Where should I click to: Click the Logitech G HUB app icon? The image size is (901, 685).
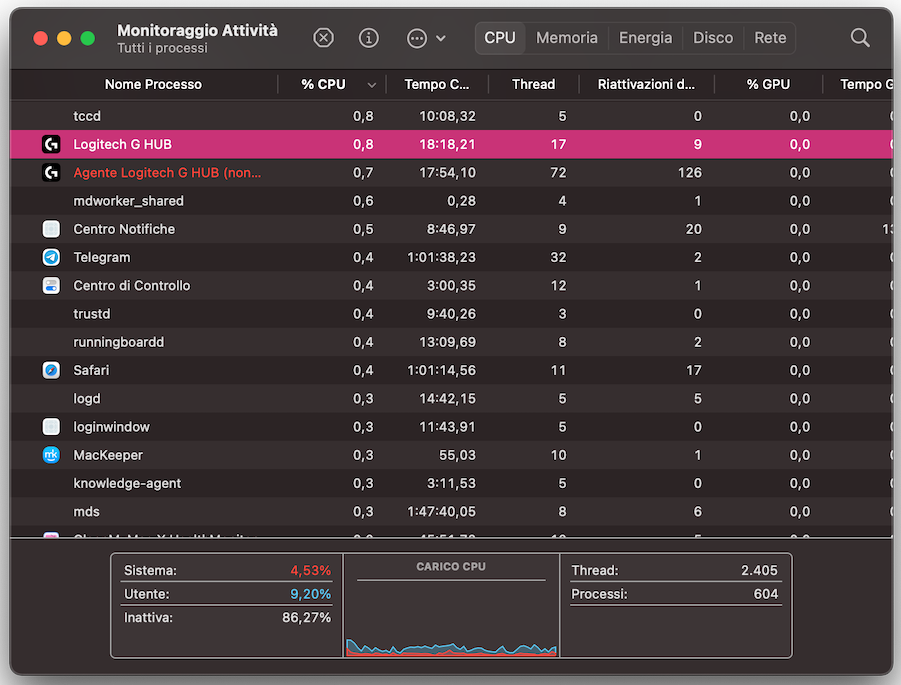pos(51,144)
